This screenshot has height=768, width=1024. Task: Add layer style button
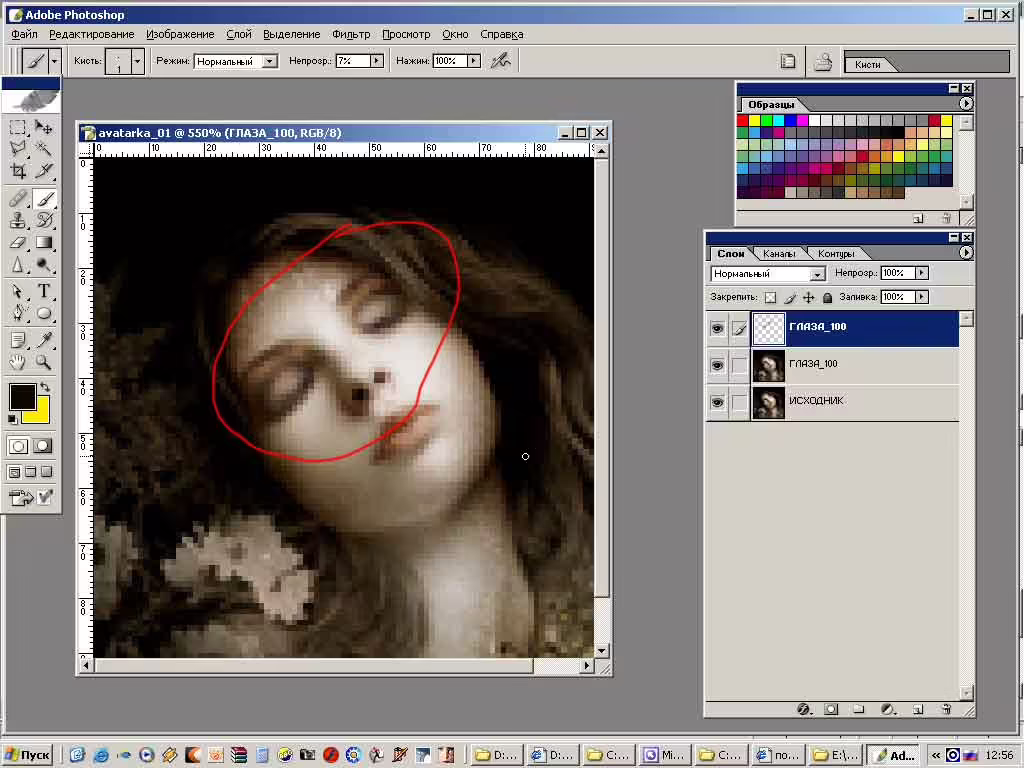[x=804, y=709]
